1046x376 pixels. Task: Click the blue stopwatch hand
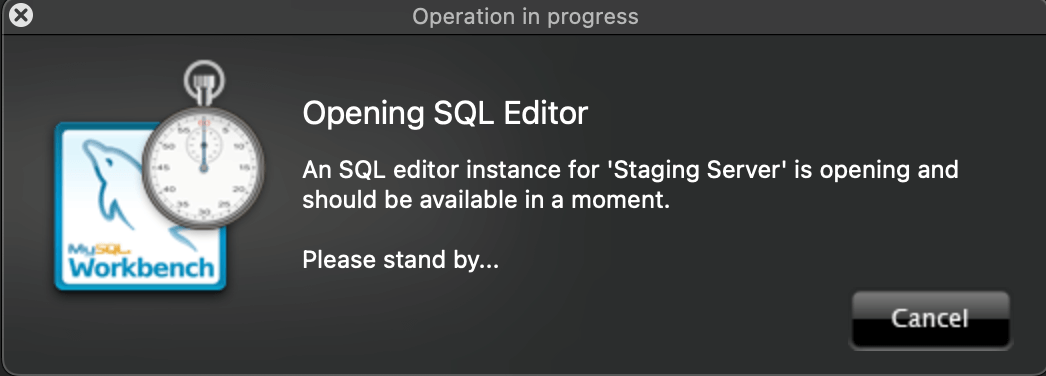click(204, 145)
